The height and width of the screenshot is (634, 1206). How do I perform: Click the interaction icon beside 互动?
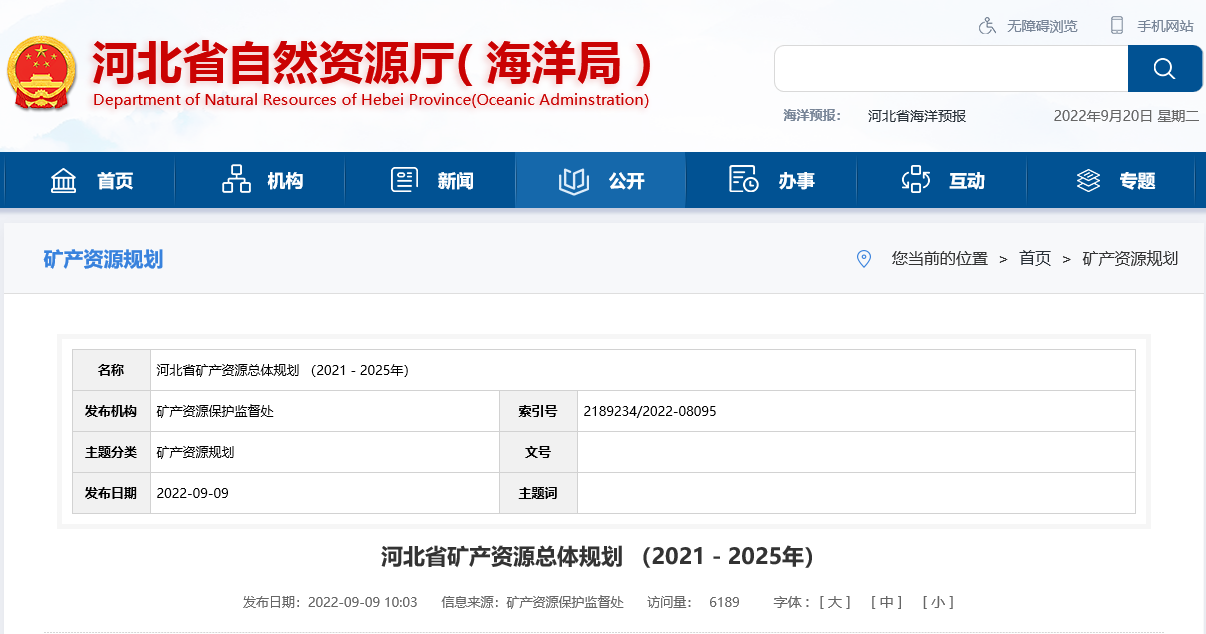(x=915, y=180)
